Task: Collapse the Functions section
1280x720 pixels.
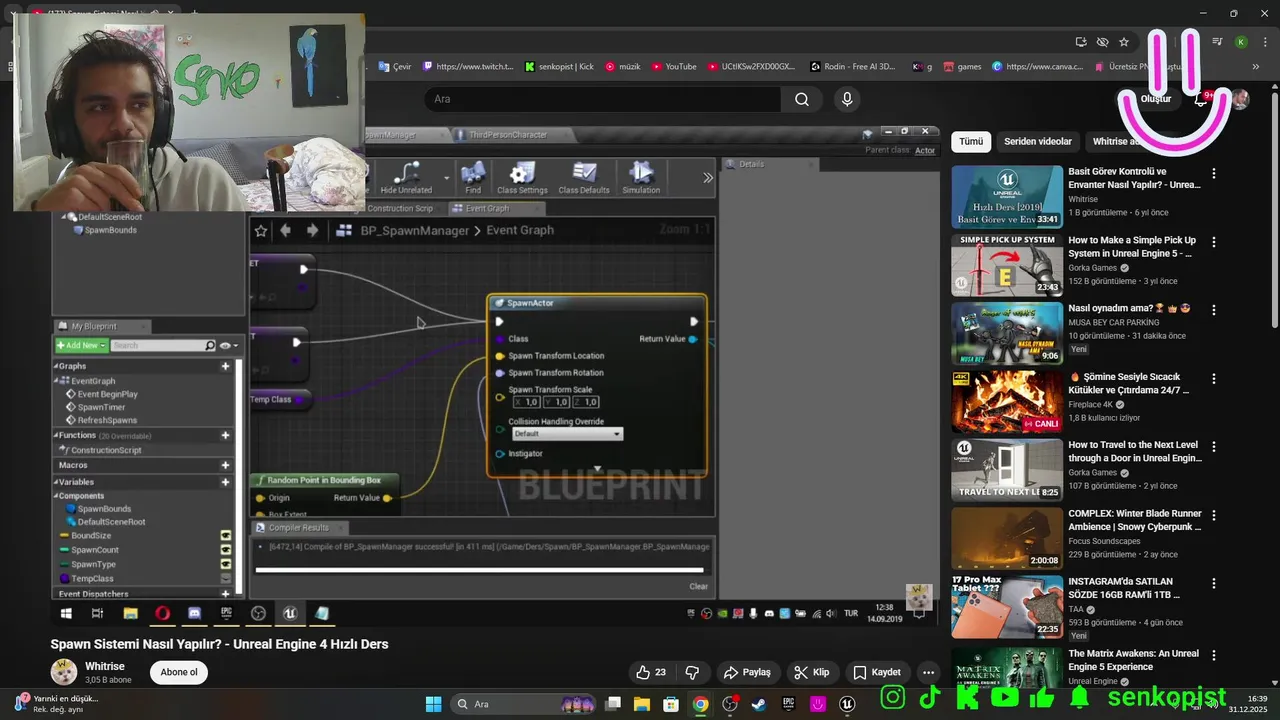Action: 57,435
